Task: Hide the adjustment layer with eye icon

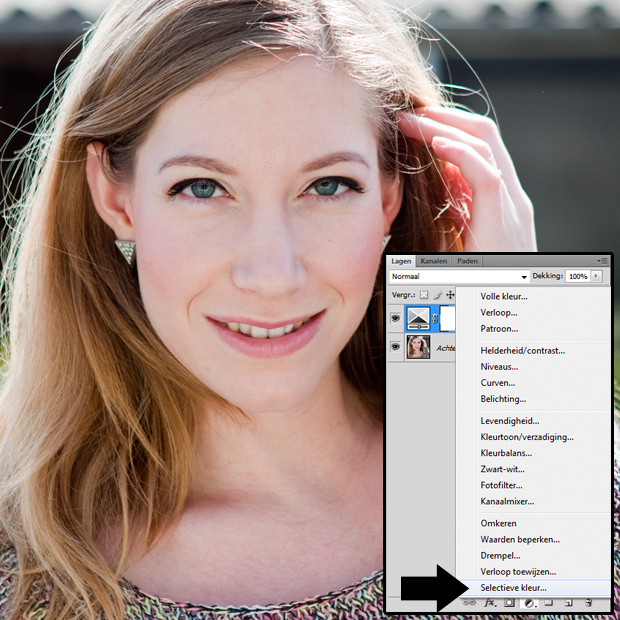Action: [396, 319]
